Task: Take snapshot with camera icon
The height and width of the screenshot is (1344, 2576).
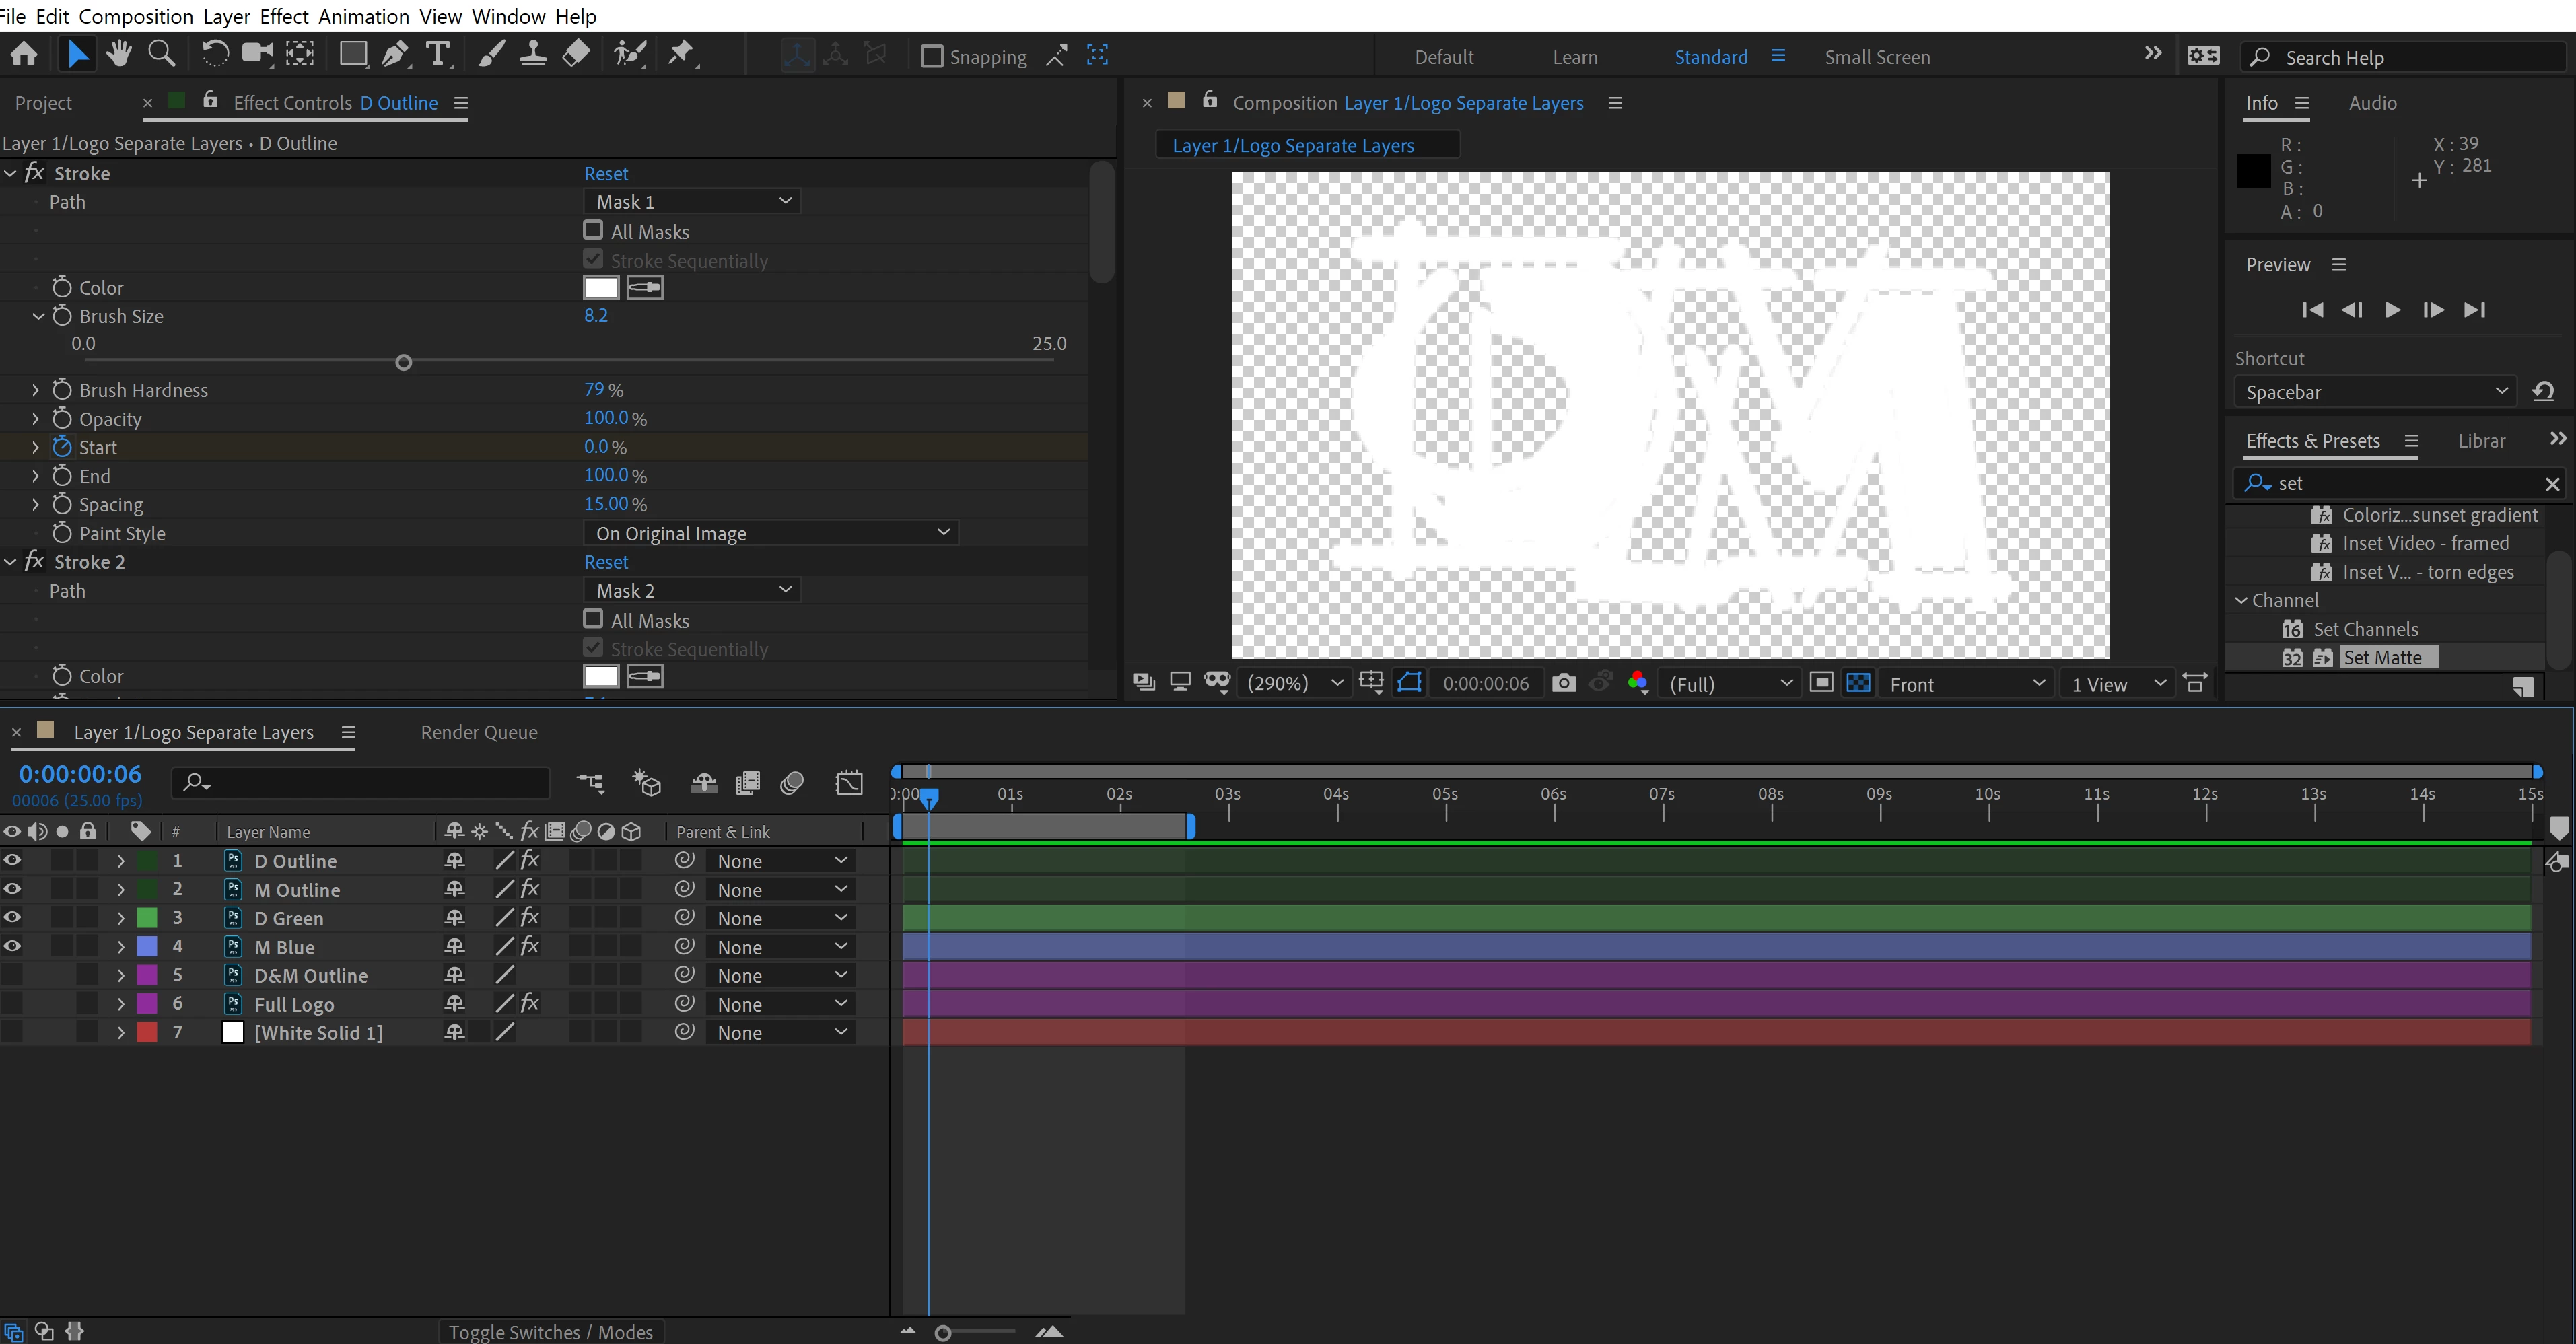Action: (x=1563, y=683)
